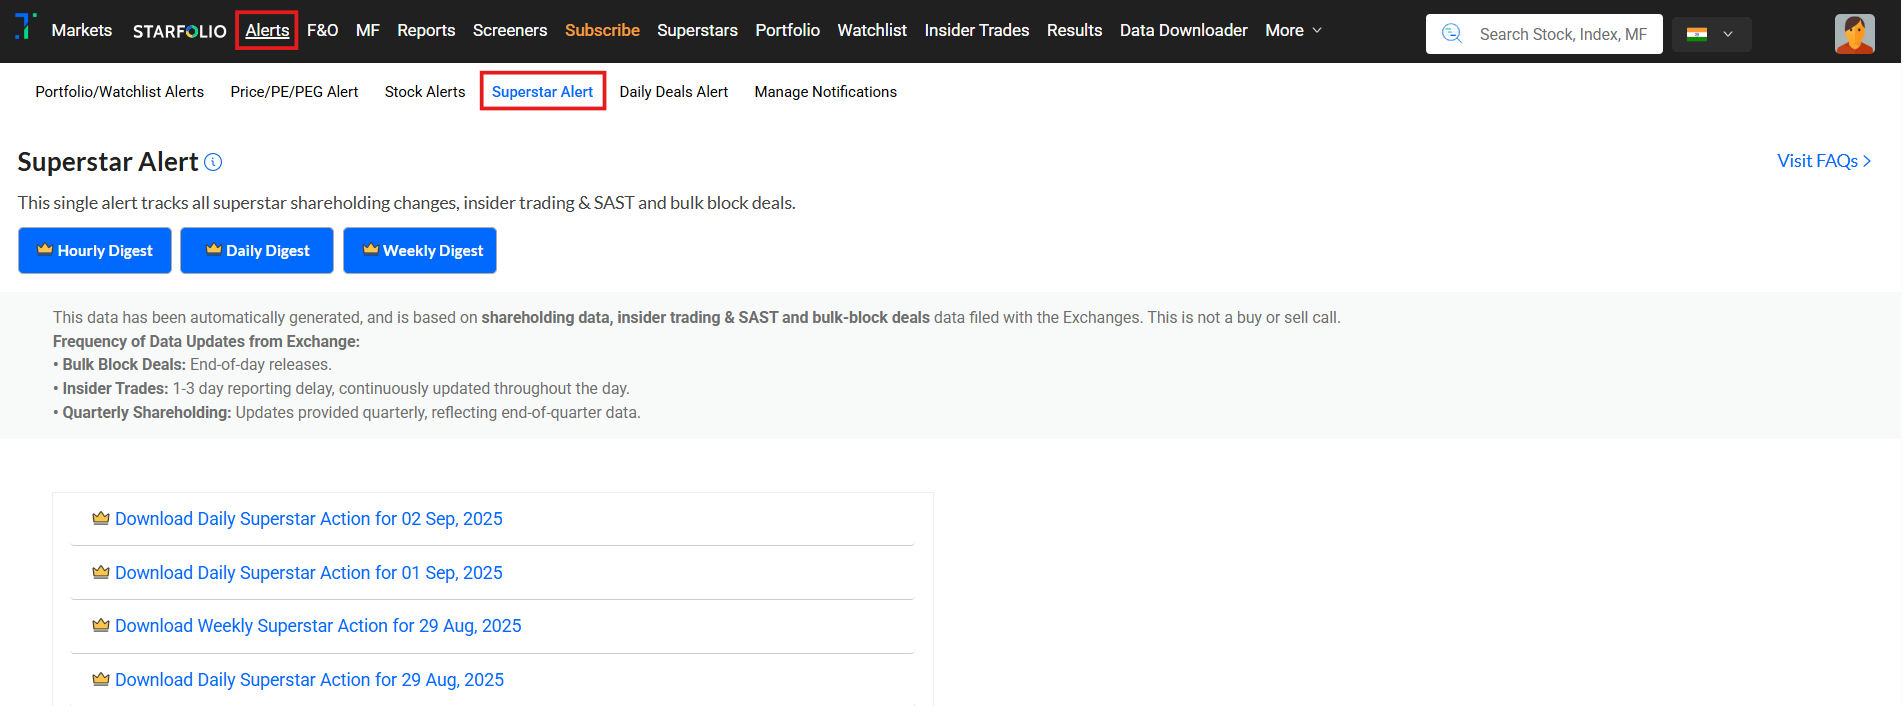Select the Alerts menu item
1903x706 pixels.
[x=267, y=31]
